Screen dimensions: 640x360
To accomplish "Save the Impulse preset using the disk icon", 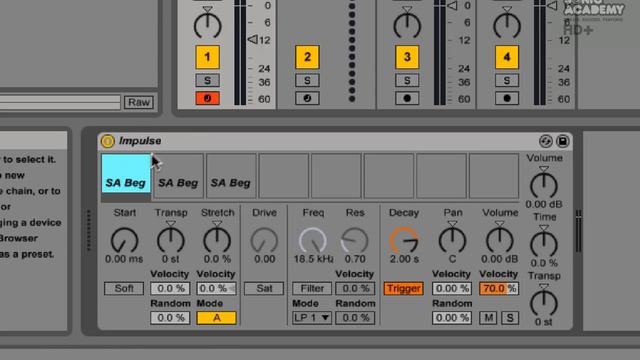I will point(562,141).
